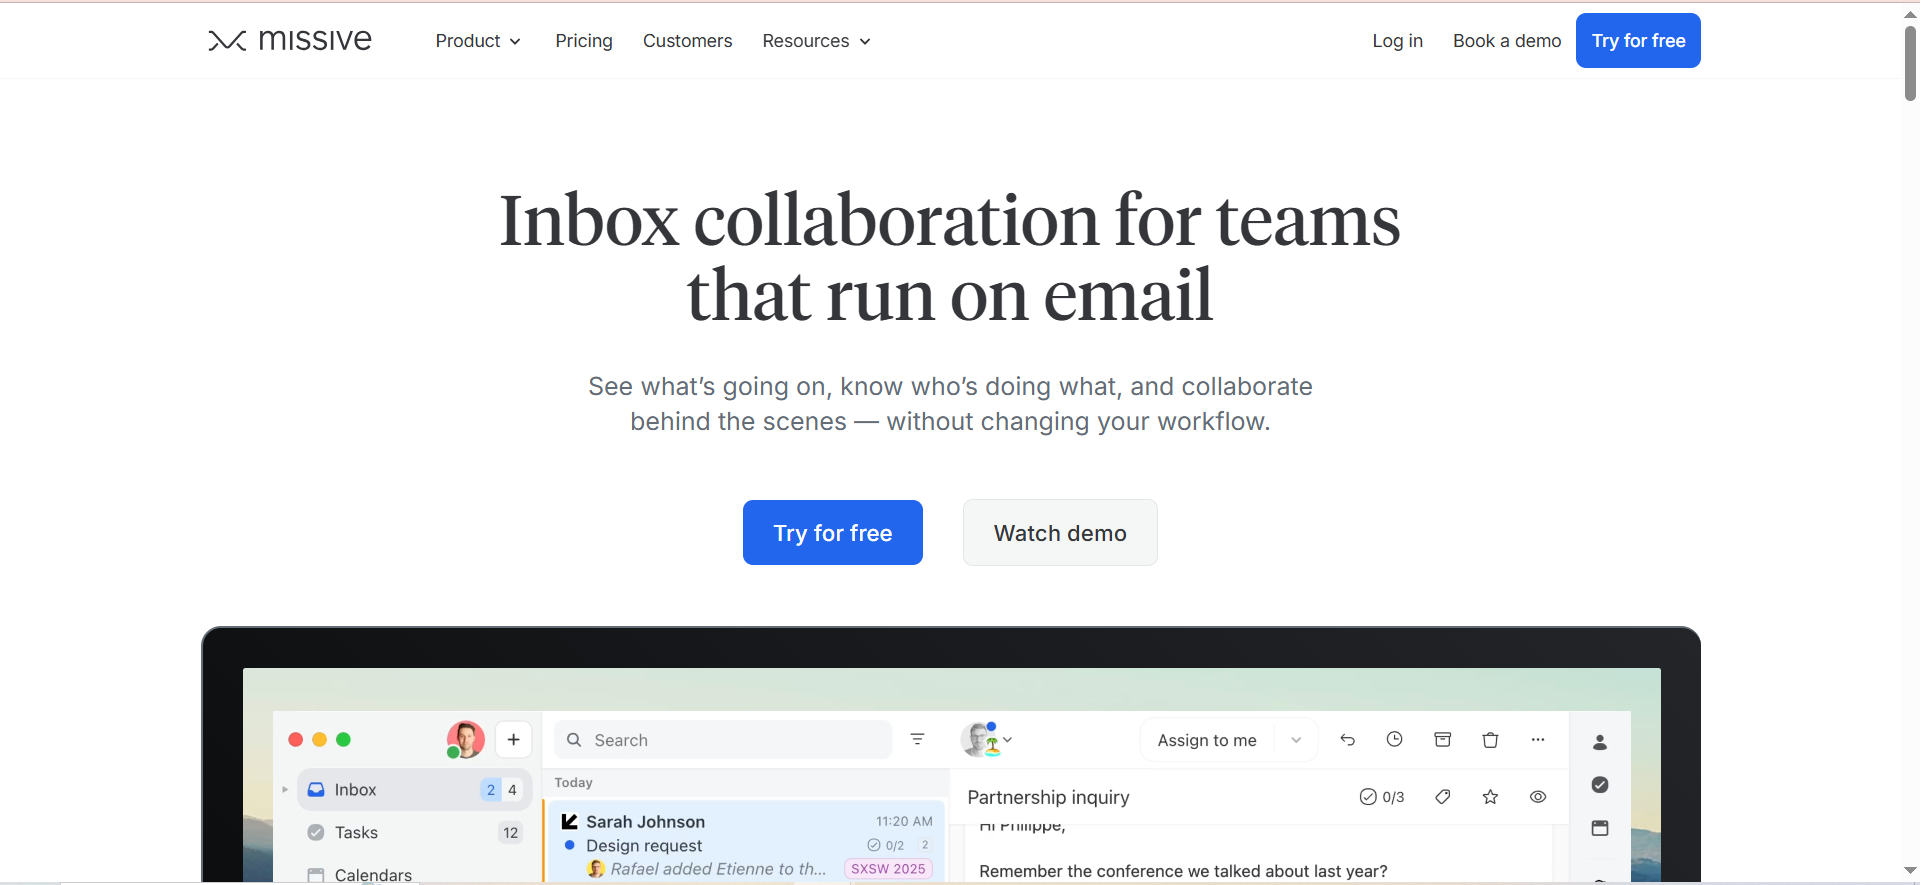Click the 0/2 tasks indicator on Design request

pyautogui.click(x=886, y=845)
